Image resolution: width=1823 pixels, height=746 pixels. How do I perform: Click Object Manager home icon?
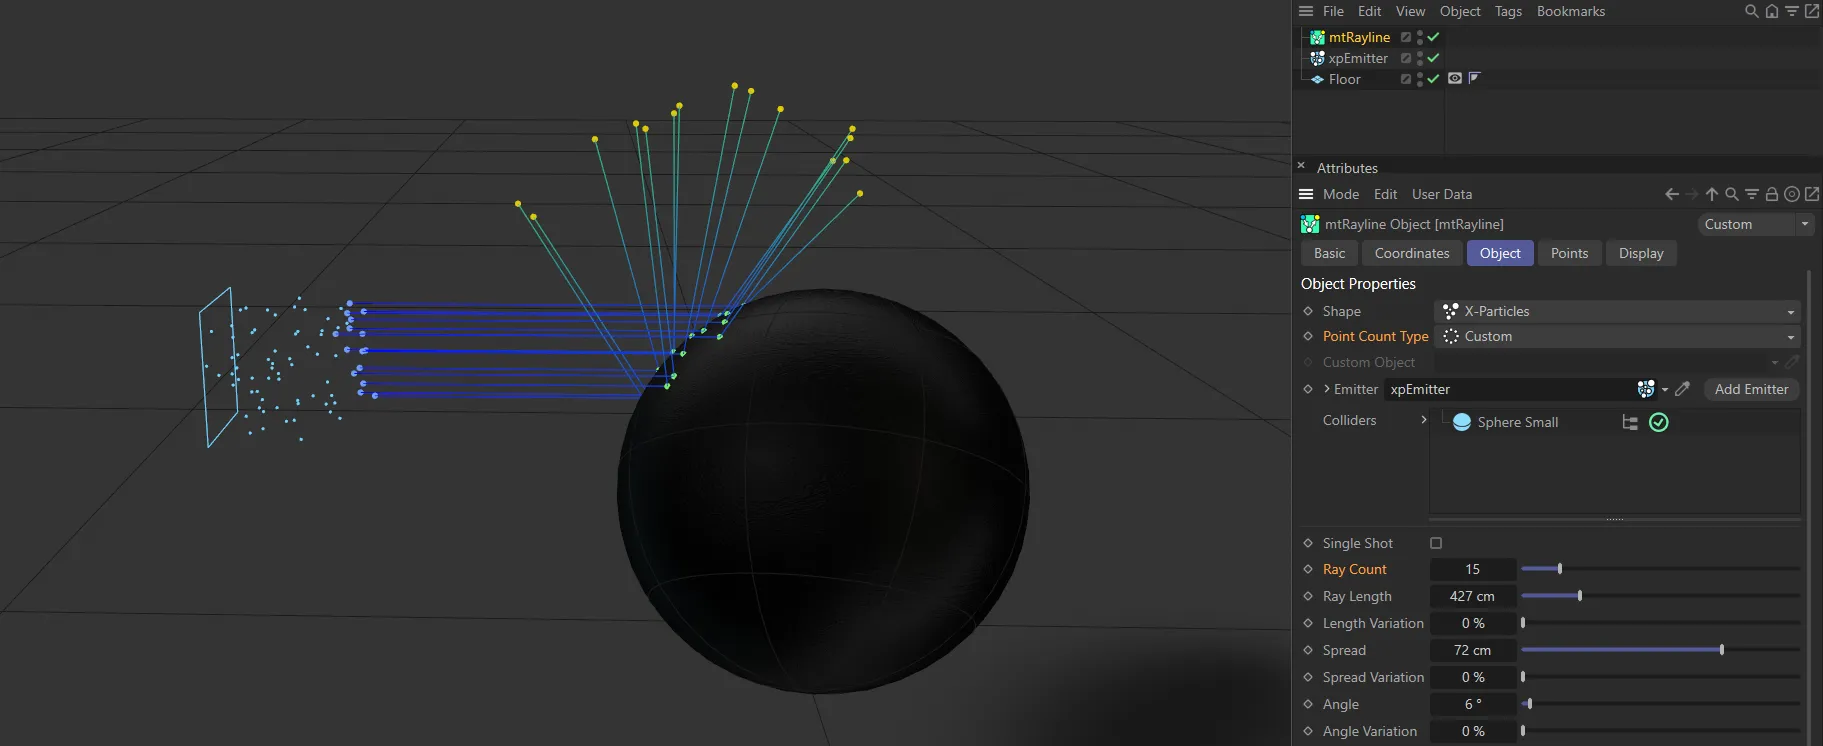point(1772,11)
